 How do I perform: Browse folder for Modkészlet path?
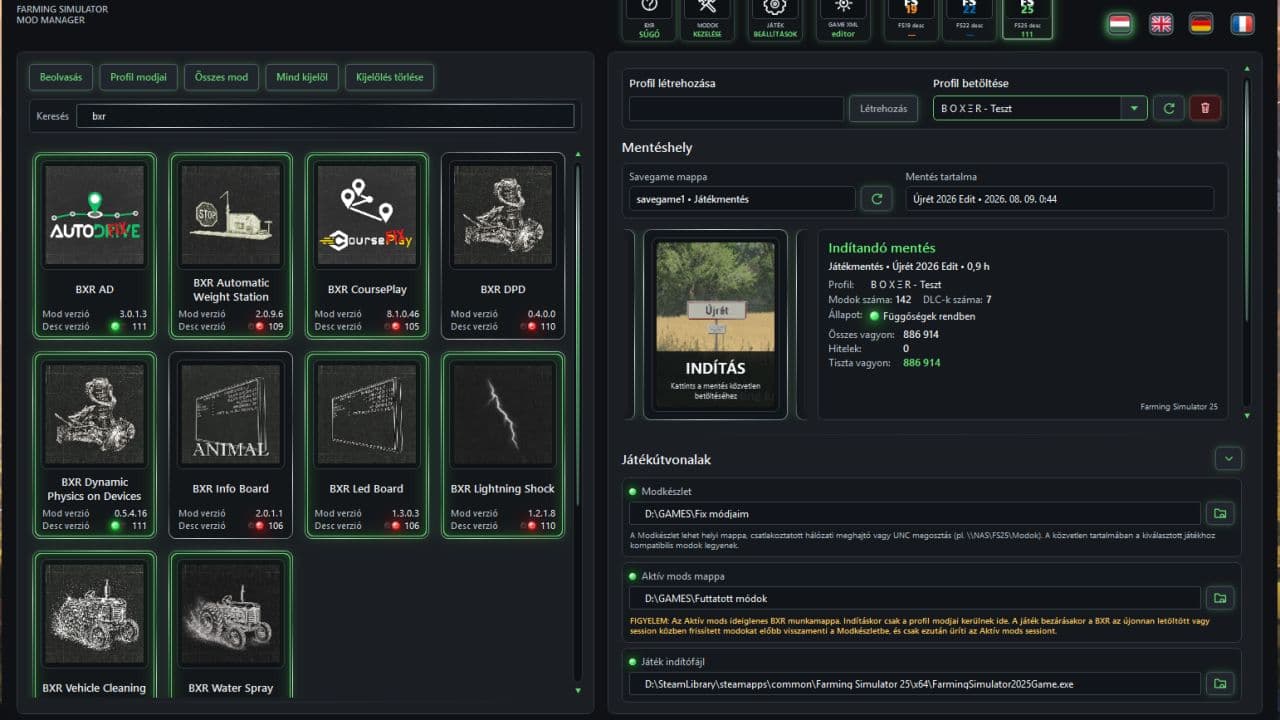(1220, 514)
